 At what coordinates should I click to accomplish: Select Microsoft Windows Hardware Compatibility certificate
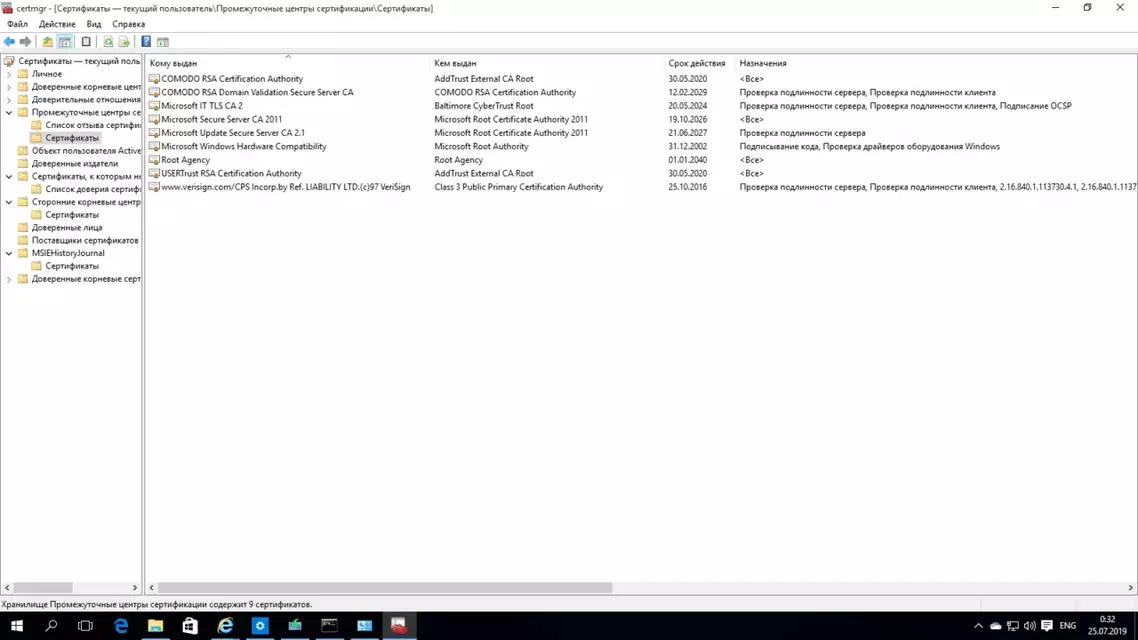244,147
